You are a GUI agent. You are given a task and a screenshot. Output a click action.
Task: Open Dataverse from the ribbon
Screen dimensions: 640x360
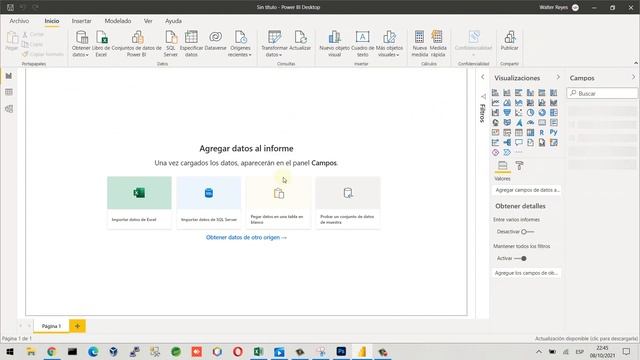click(x=216, y=41)
